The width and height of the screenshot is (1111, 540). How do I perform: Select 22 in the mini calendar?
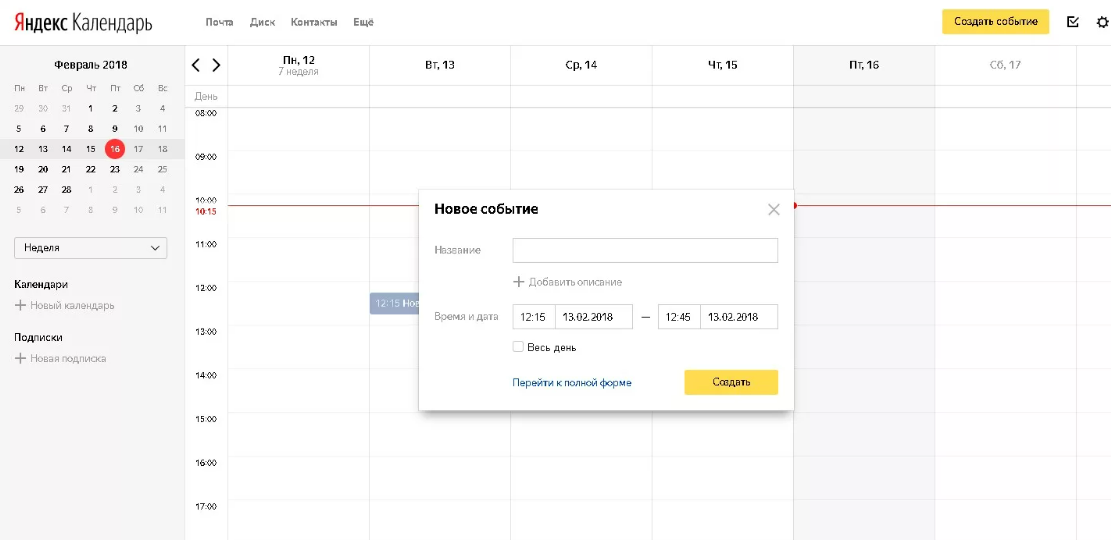(91, 169)
